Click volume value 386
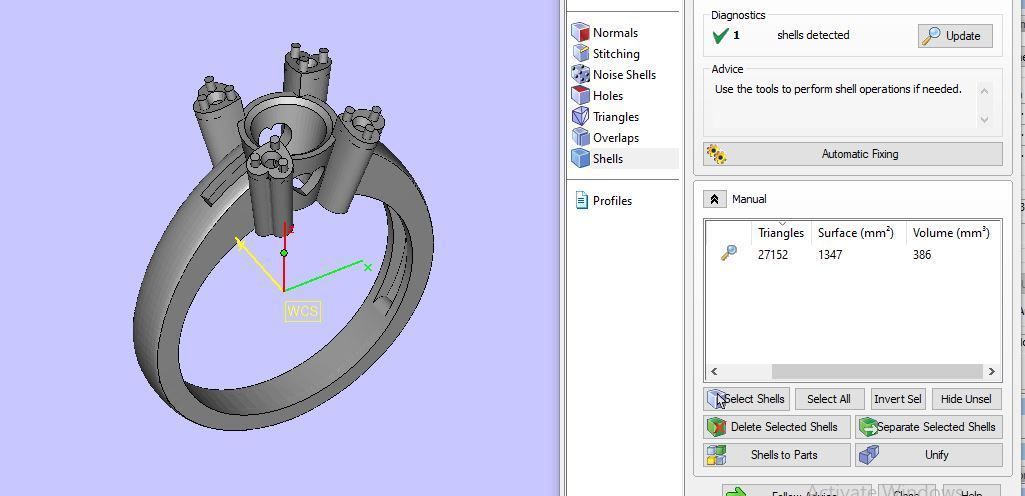Image resolution: width=1025 pixels, height=496 pixels. (x=922, y=255)
